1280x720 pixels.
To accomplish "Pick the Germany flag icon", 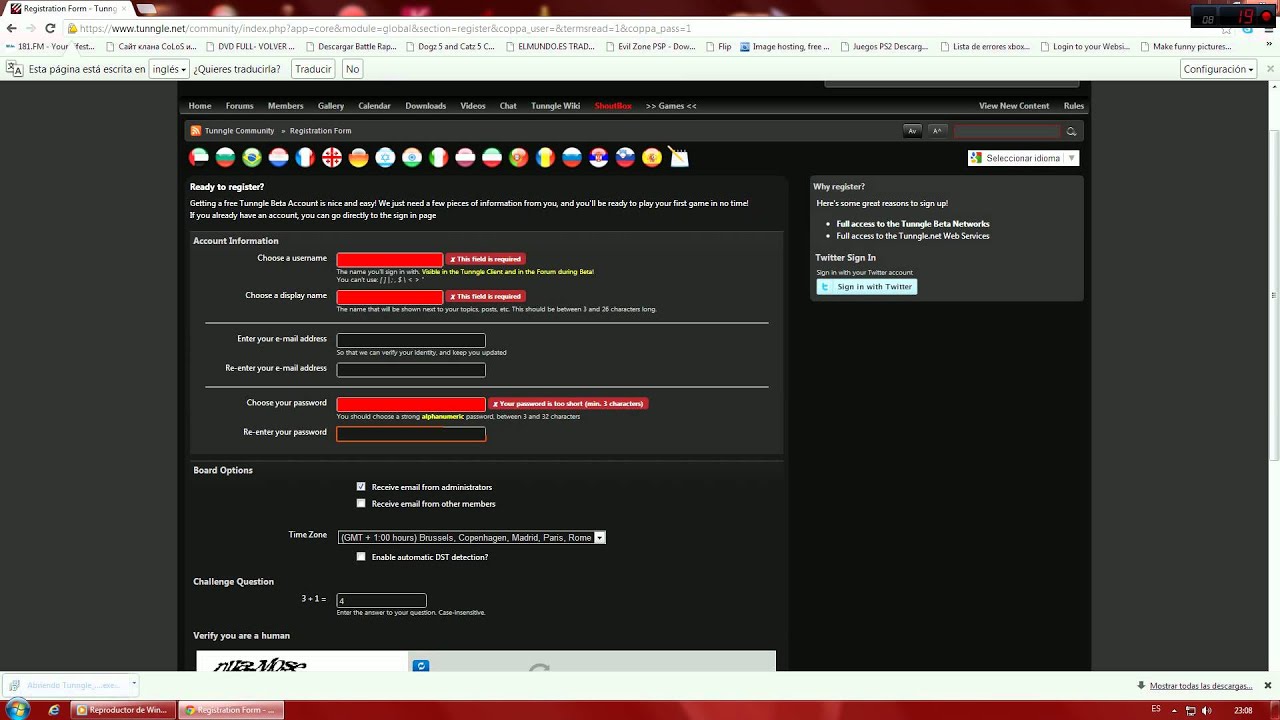I will coord(358,157).
